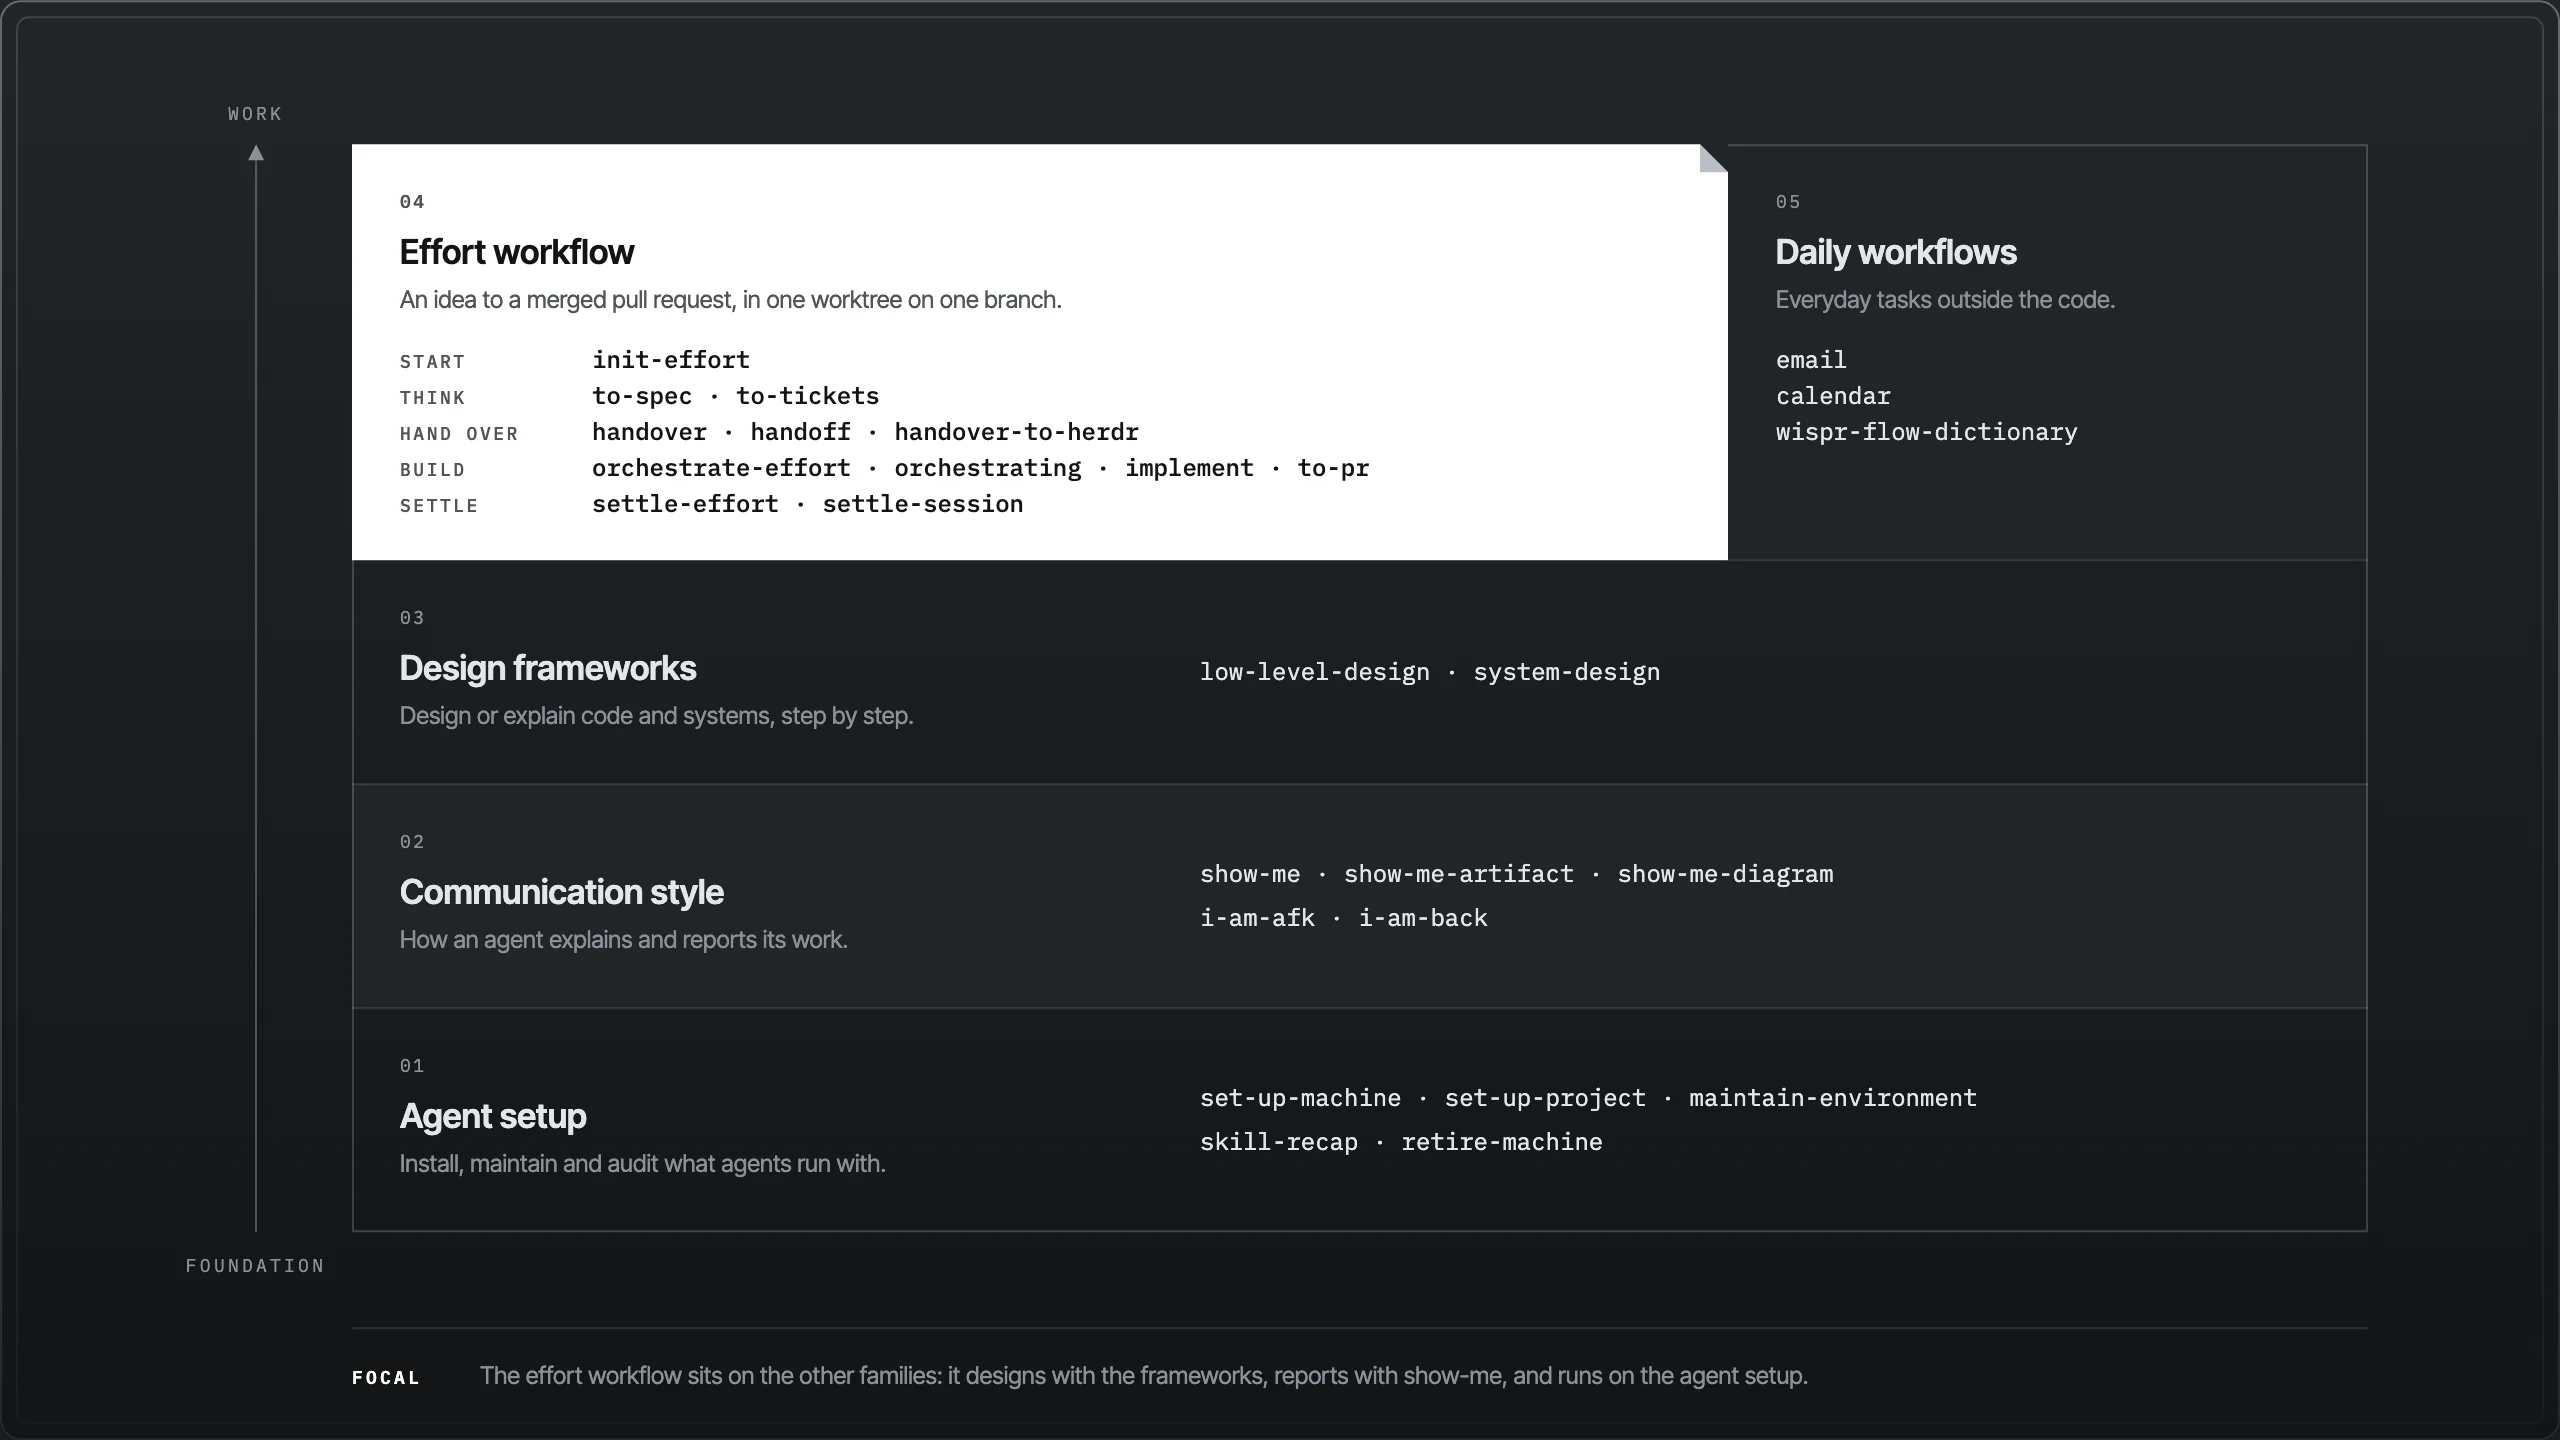This screenshot has height=1440, width=2560.
Task: Select the Communication style heading
Action: [x=561, y=892]
